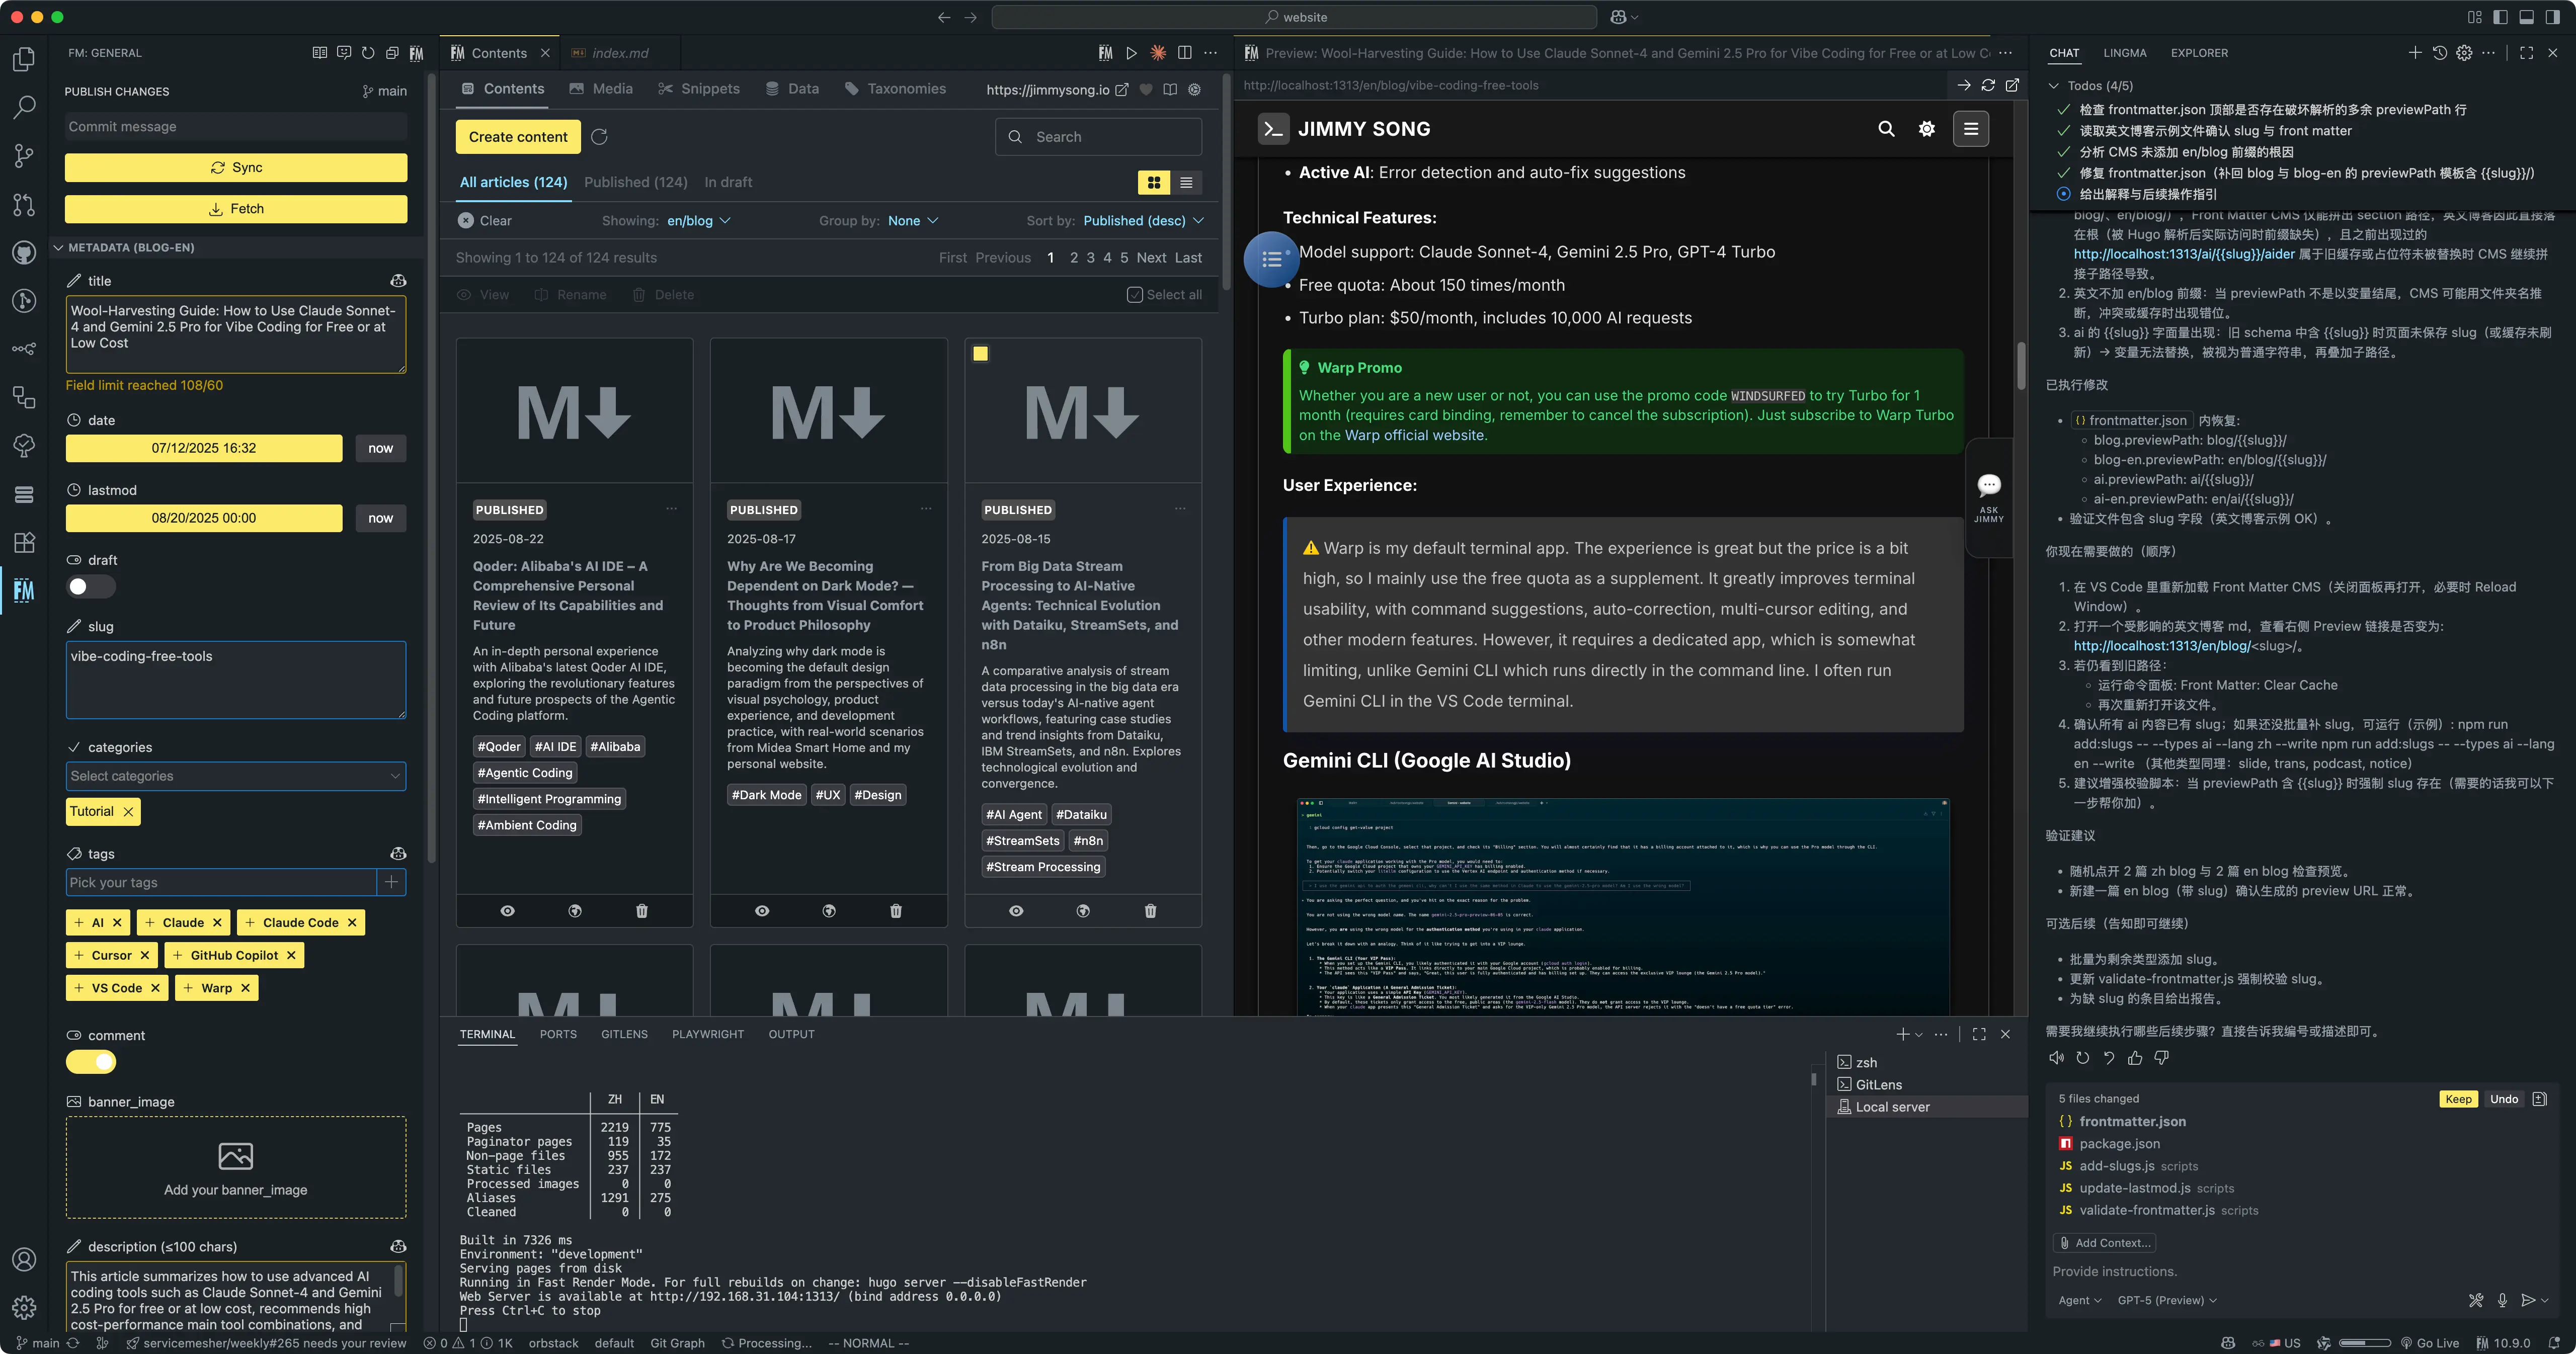Open the Accounts icon in activity bar
This screenshot has height=1354, width=2576.
(x=24, y=1259)
